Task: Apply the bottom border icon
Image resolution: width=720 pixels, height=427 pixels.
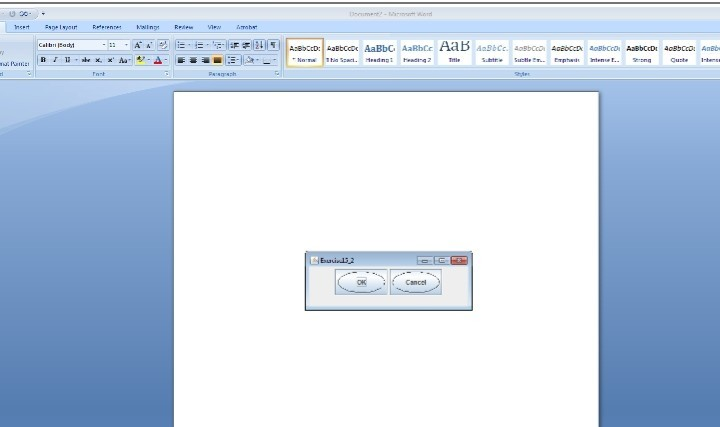Action: (267, 60)
